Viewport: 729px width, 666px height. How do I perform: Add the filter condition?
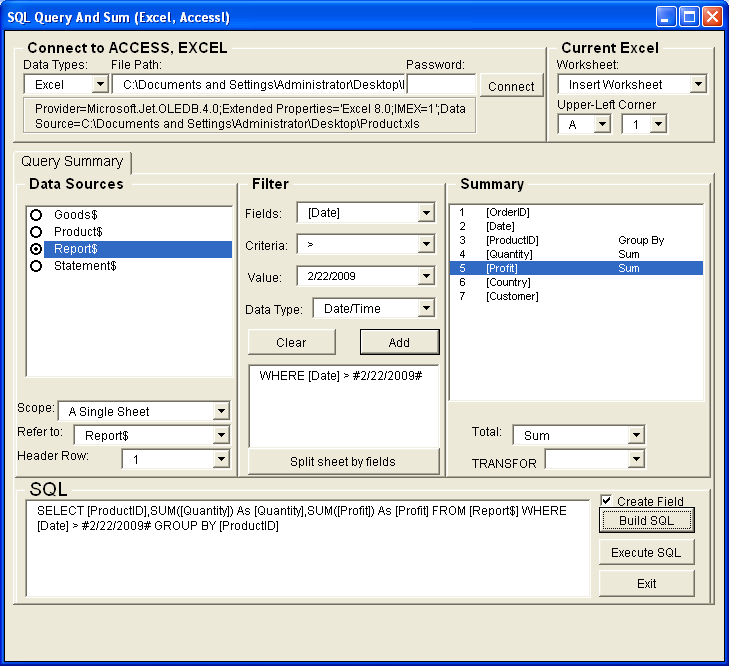(x=399, y=342)
